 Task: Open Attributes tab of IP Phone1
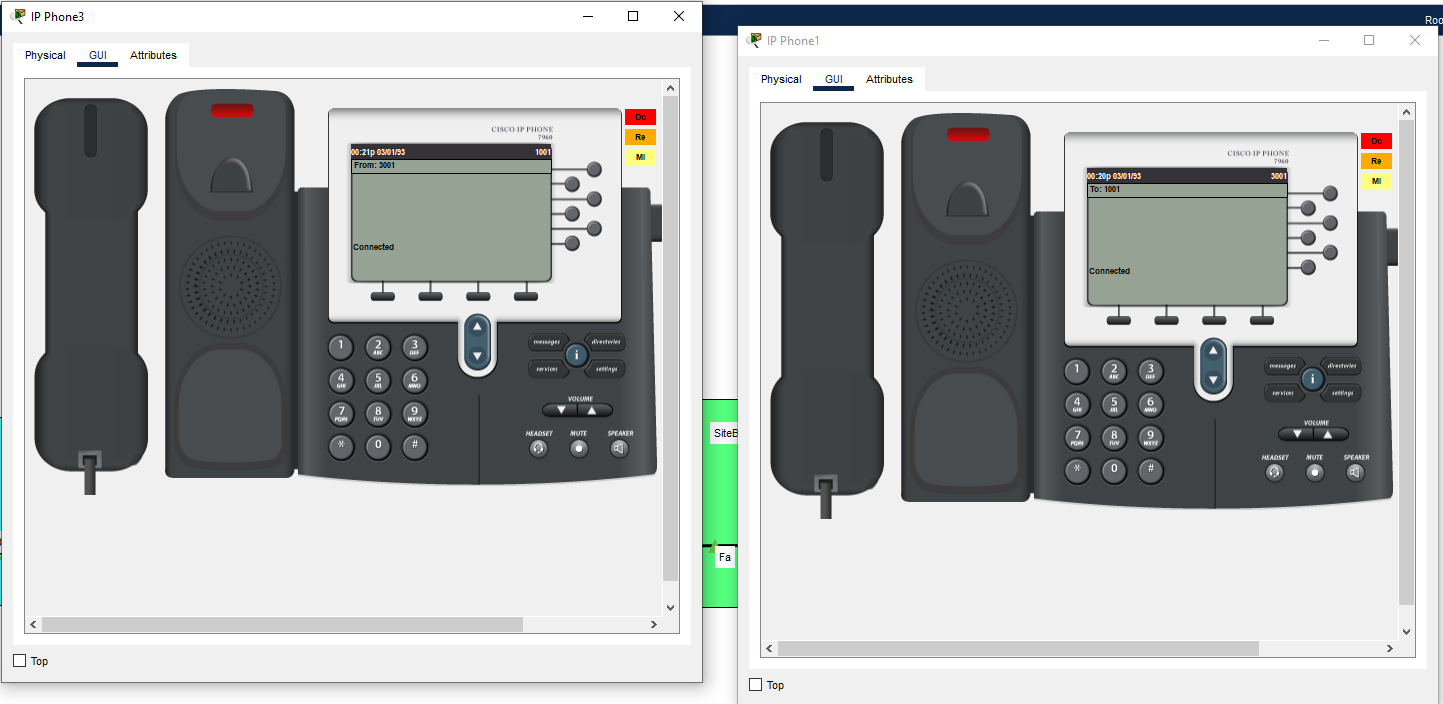click(889, 79)
